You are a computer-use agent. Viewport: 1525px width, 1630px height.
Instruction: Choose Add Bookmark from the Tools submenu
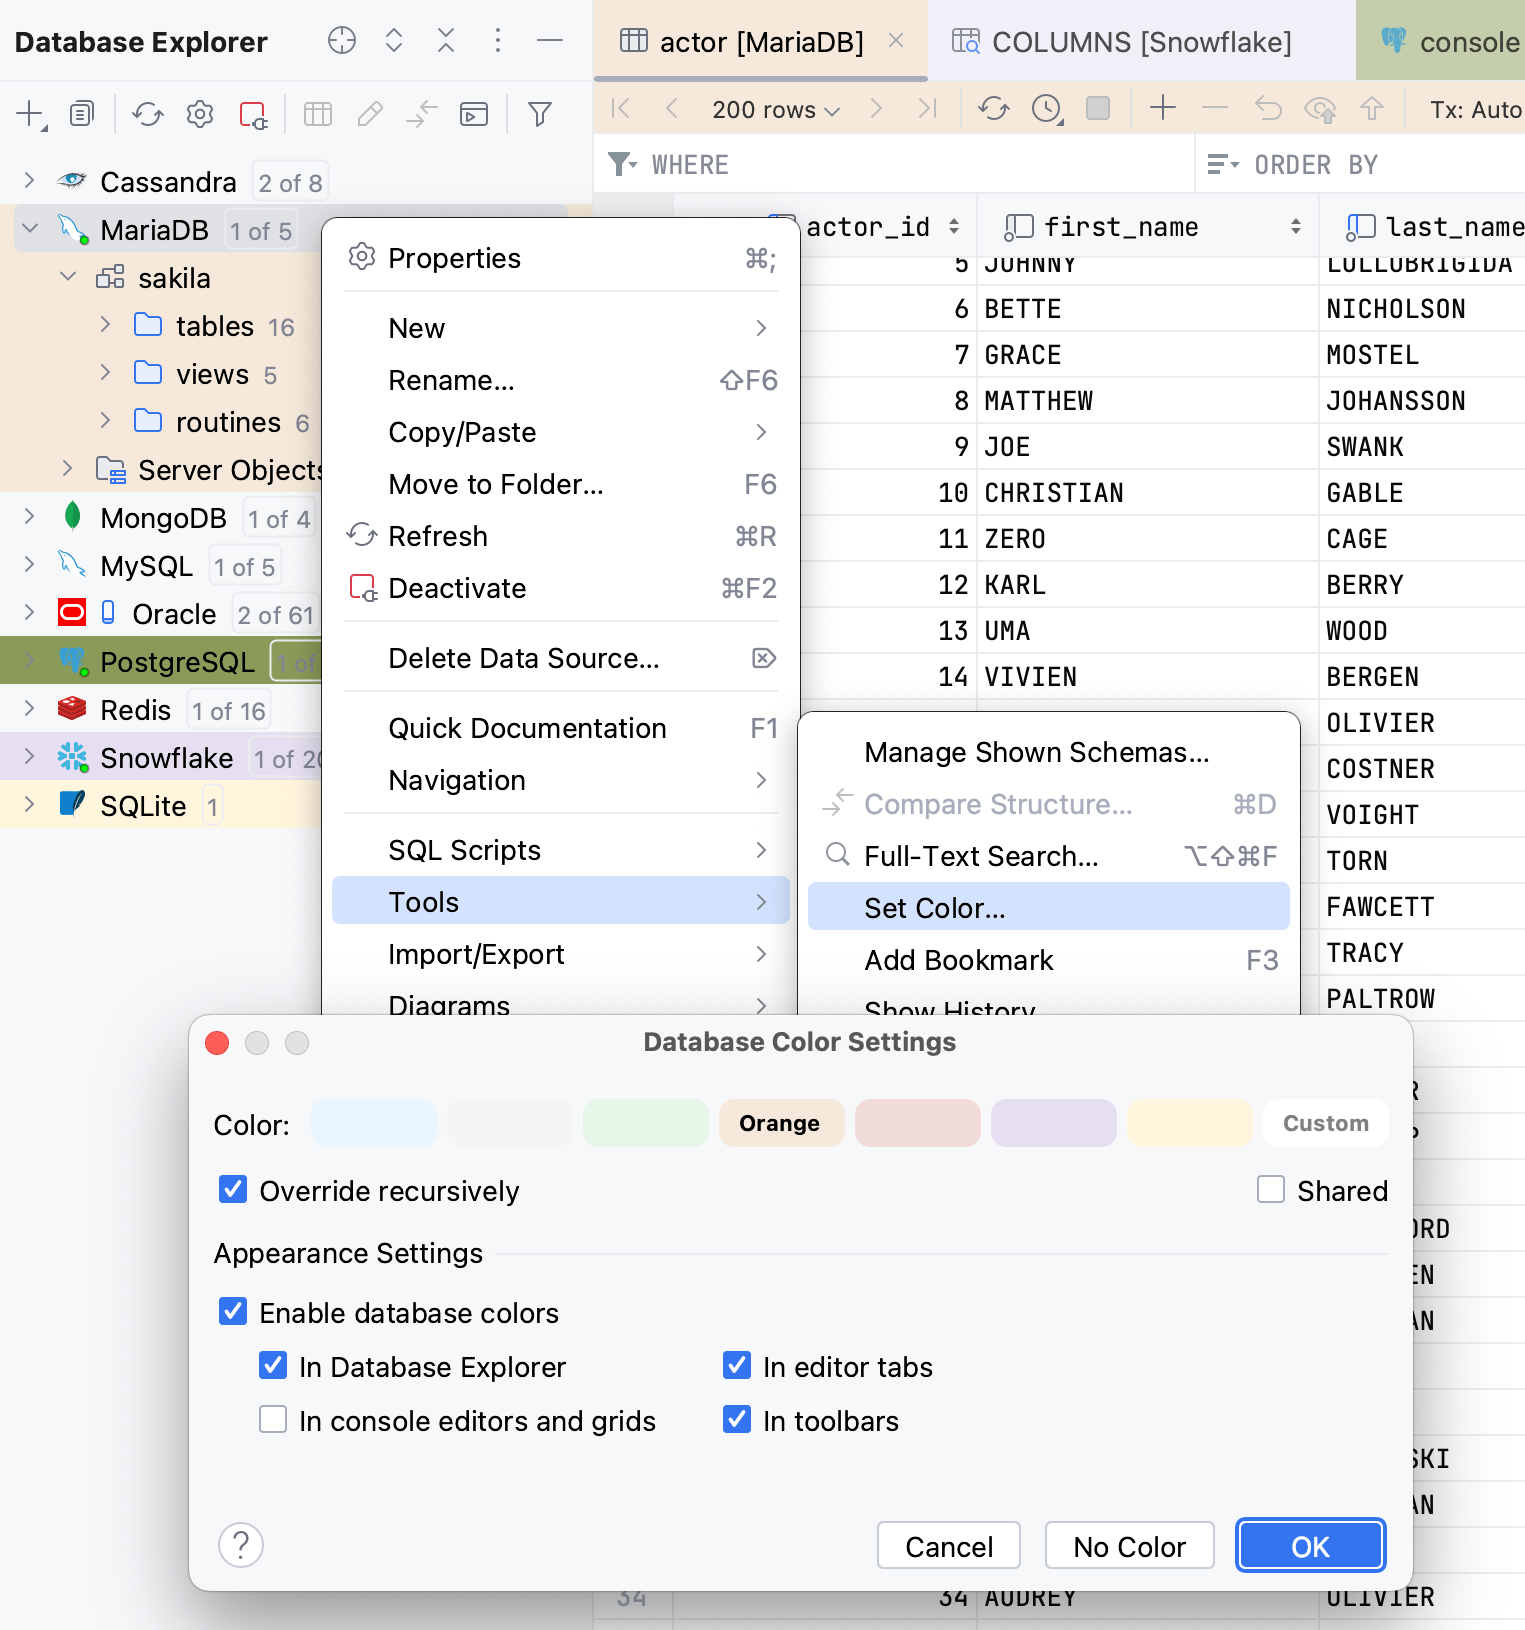coord(958,960)
